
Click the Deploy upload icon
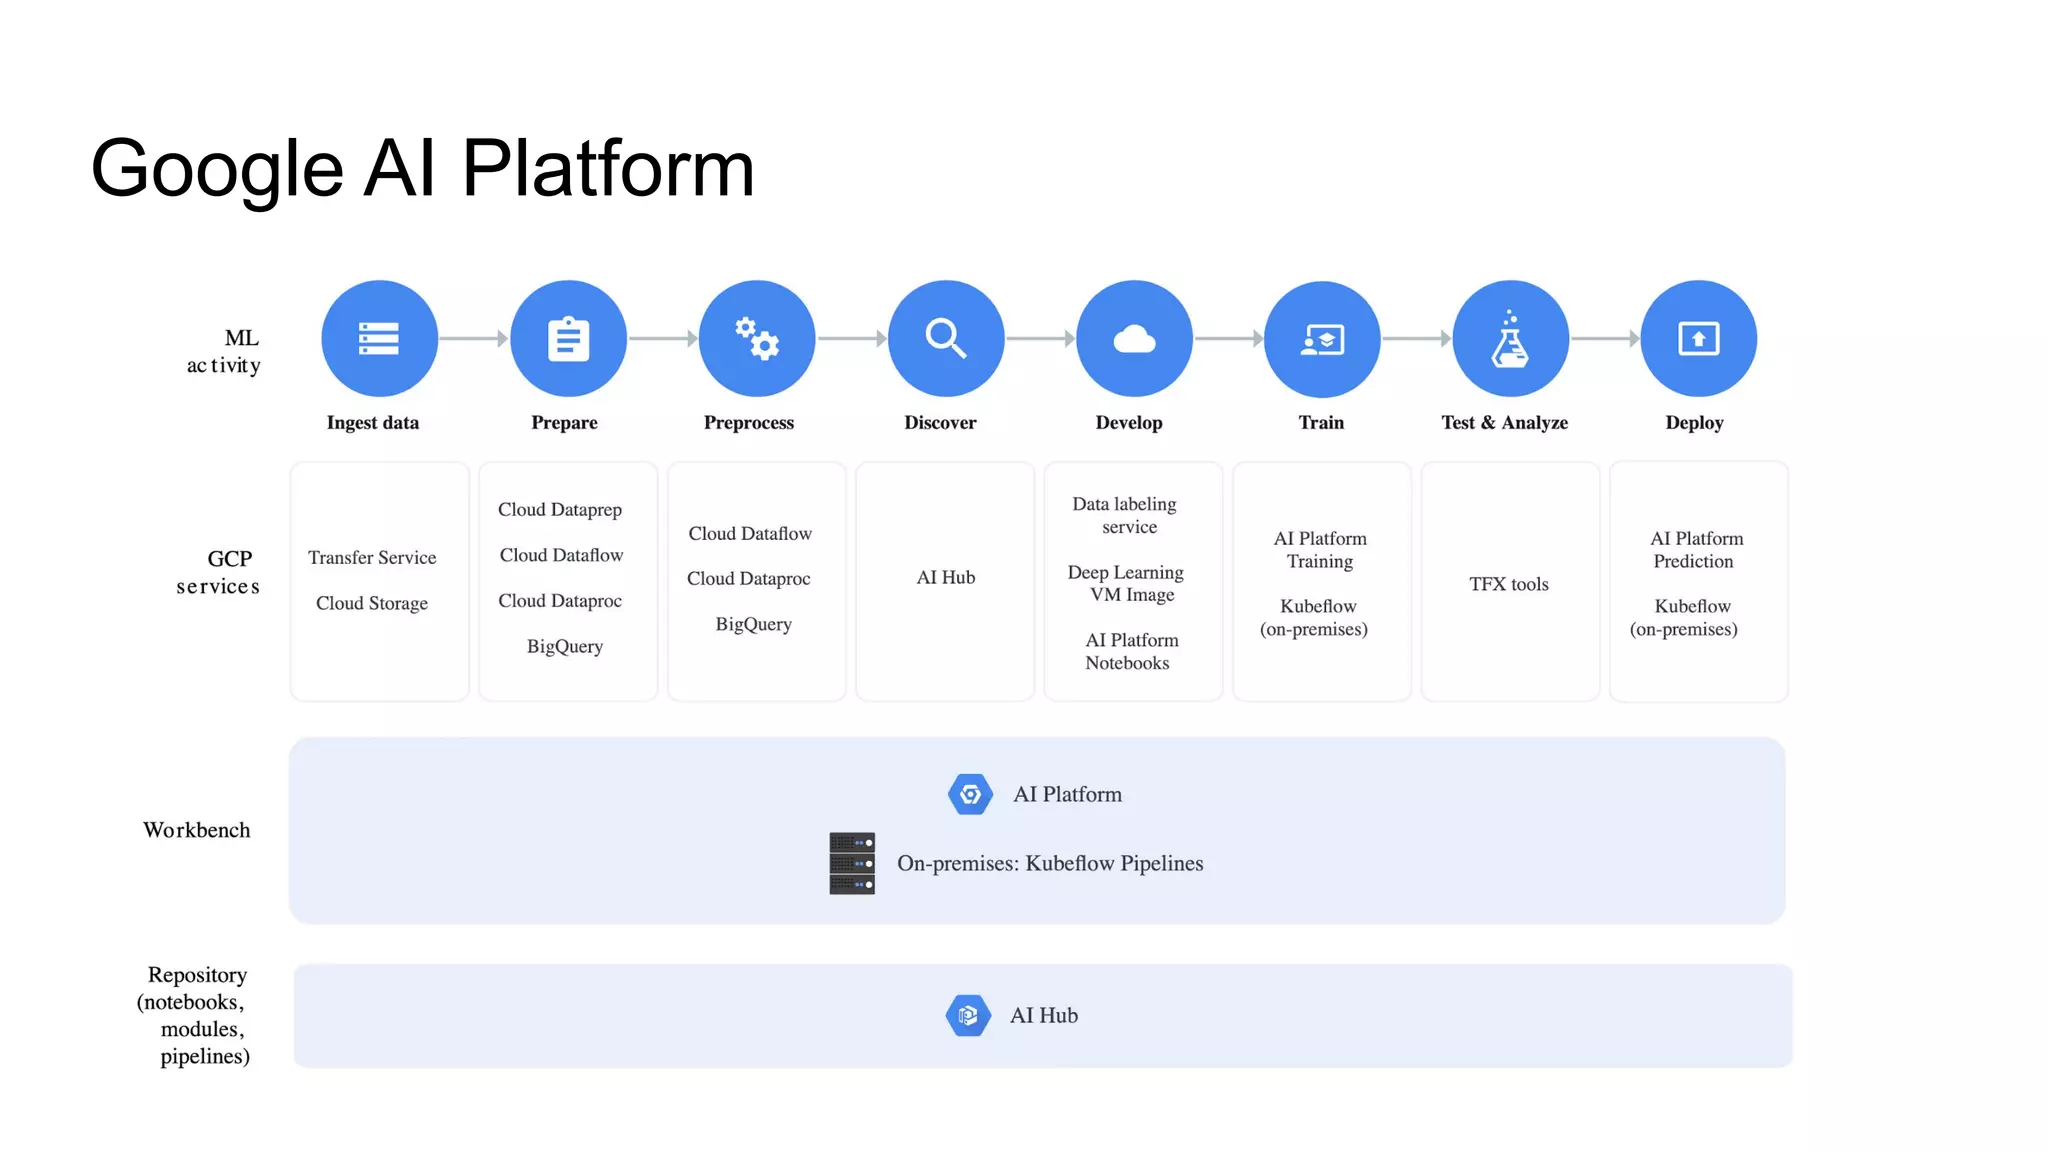click(1698, 339)
